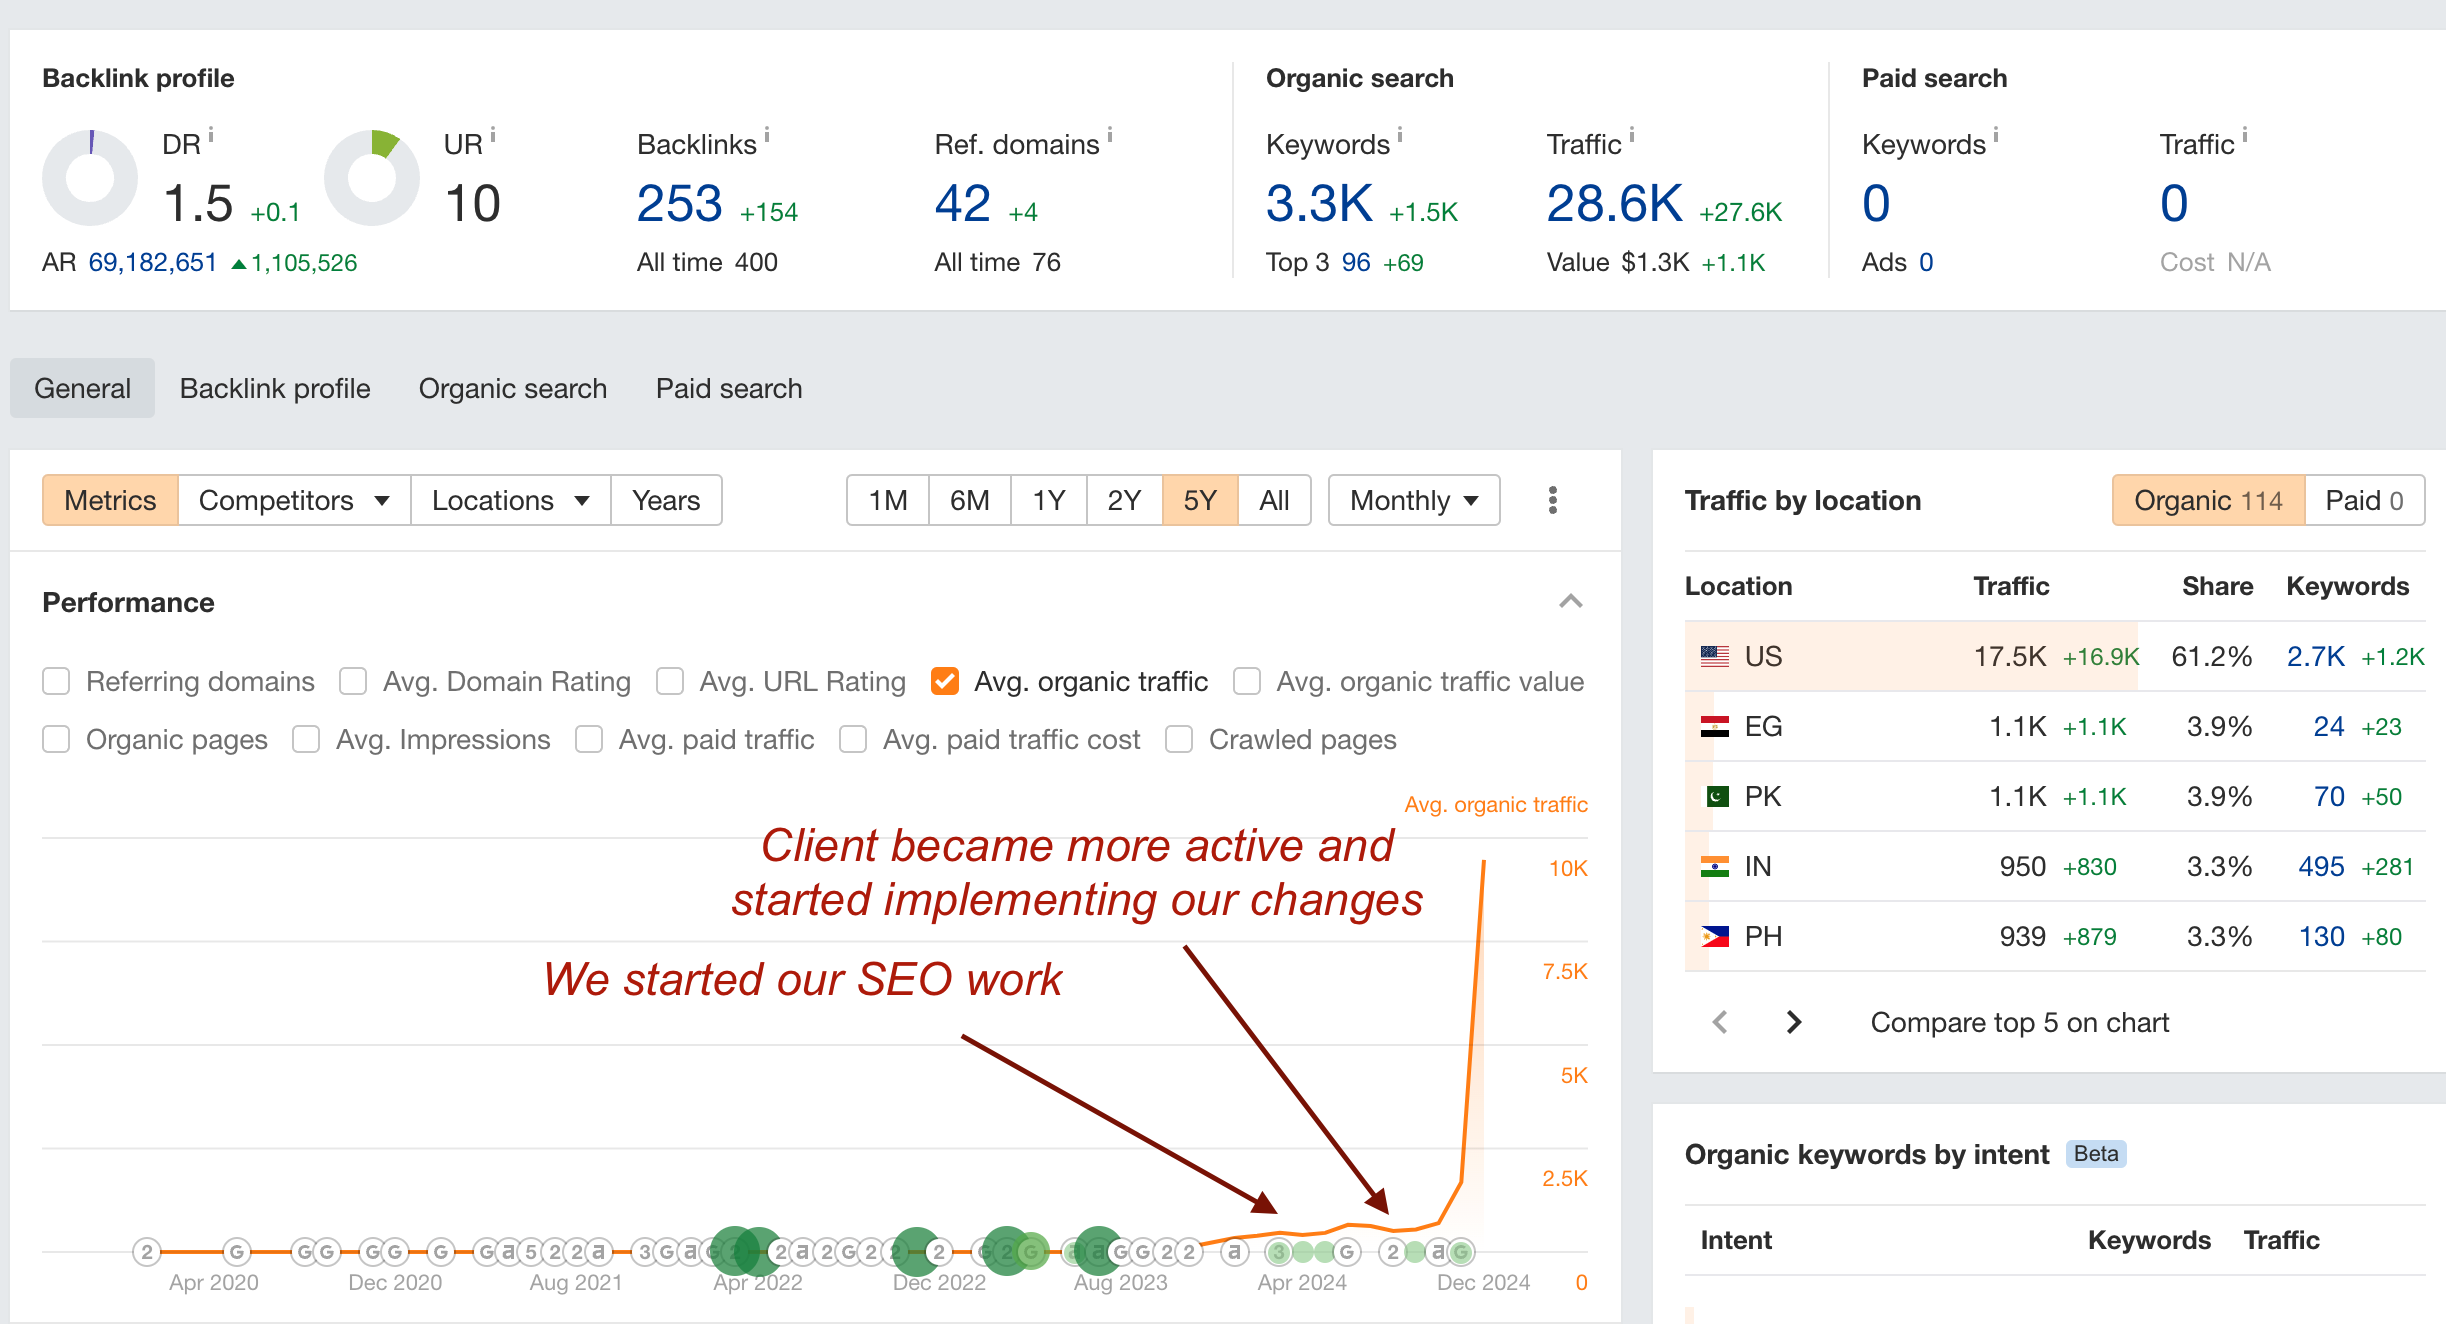Click the Pakistan flag icon
Screen dimensions: 2446x1324
coord(1717,797)
